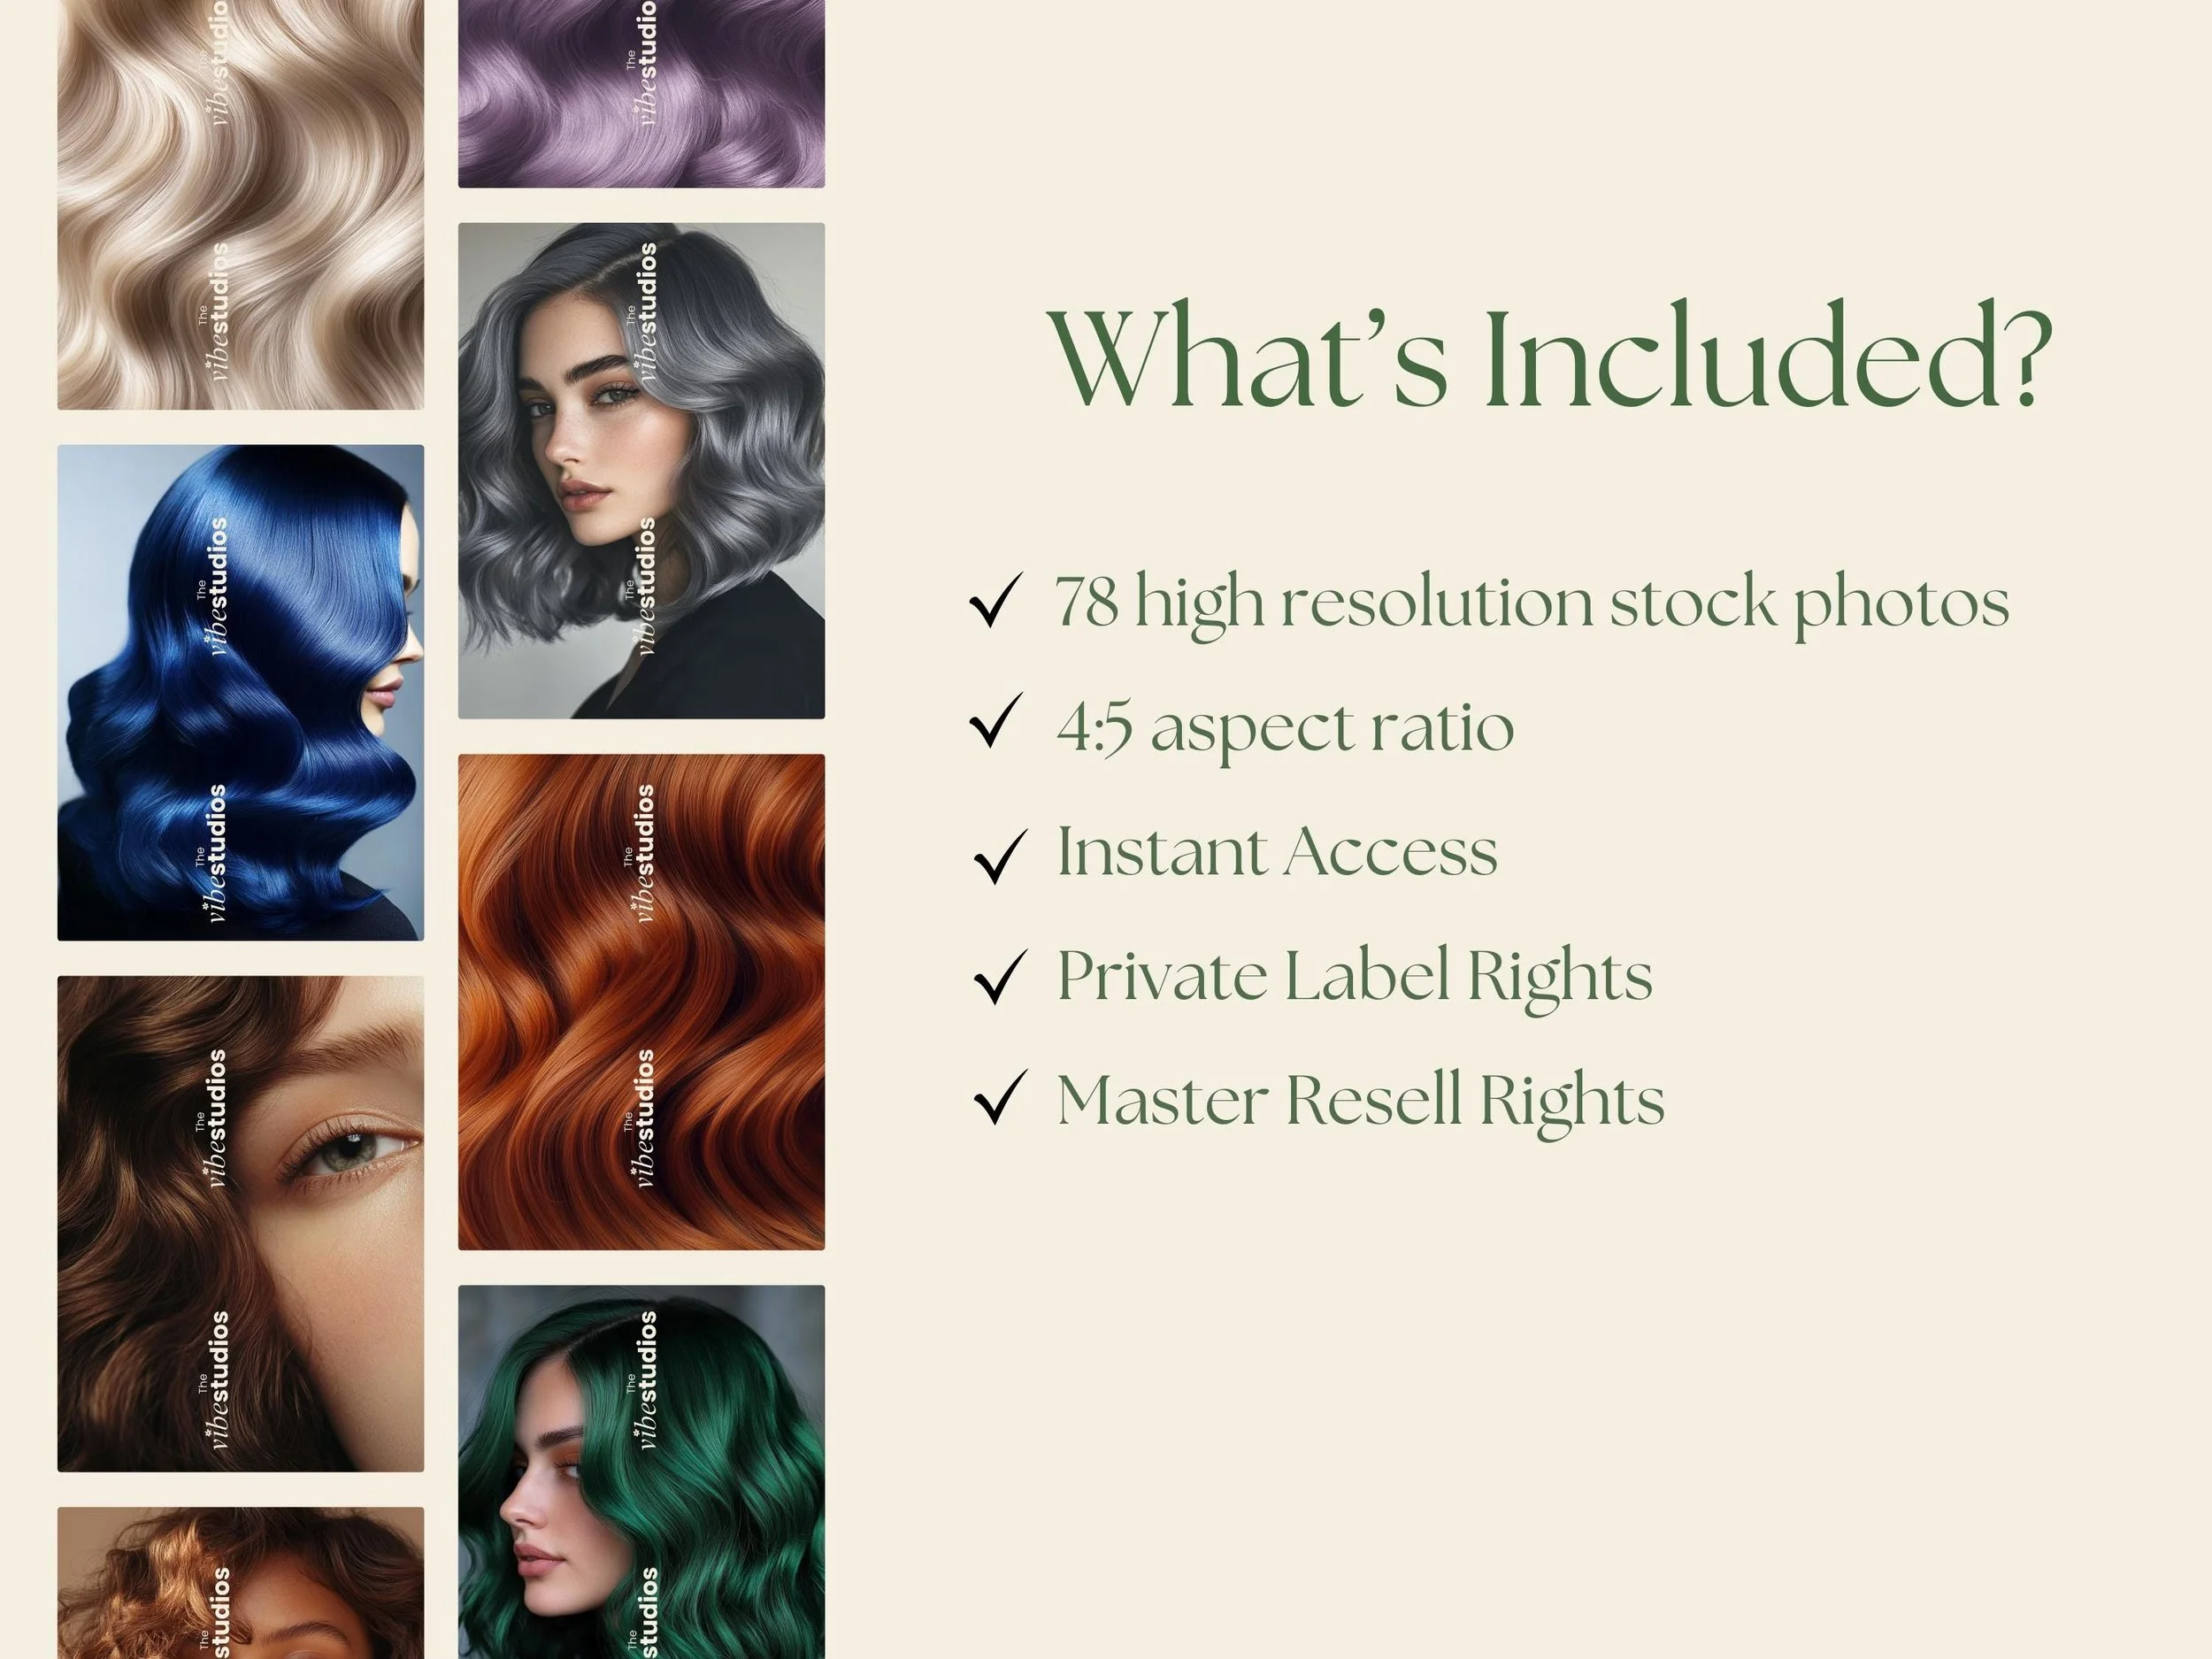Viewport: 2212px width, 1659px height.
Task: Click the Instant Access text
Action: click(1277, 851)
